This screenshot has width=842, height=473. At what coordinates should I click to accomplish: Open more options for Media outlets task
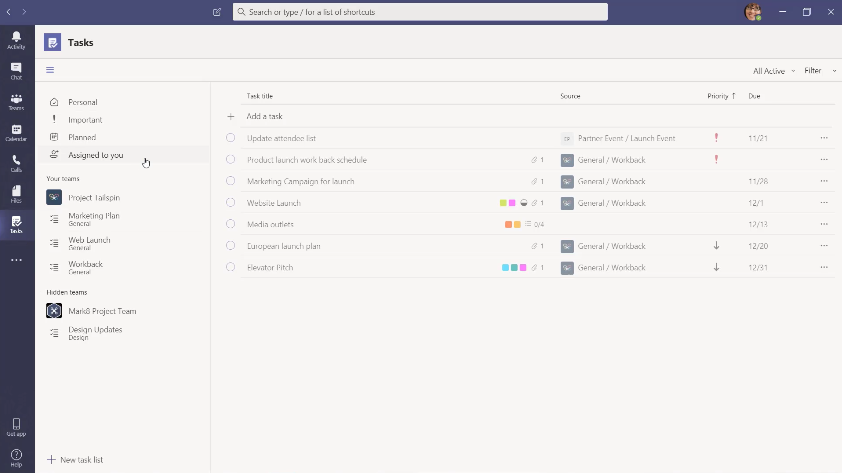tap(824, 224)
